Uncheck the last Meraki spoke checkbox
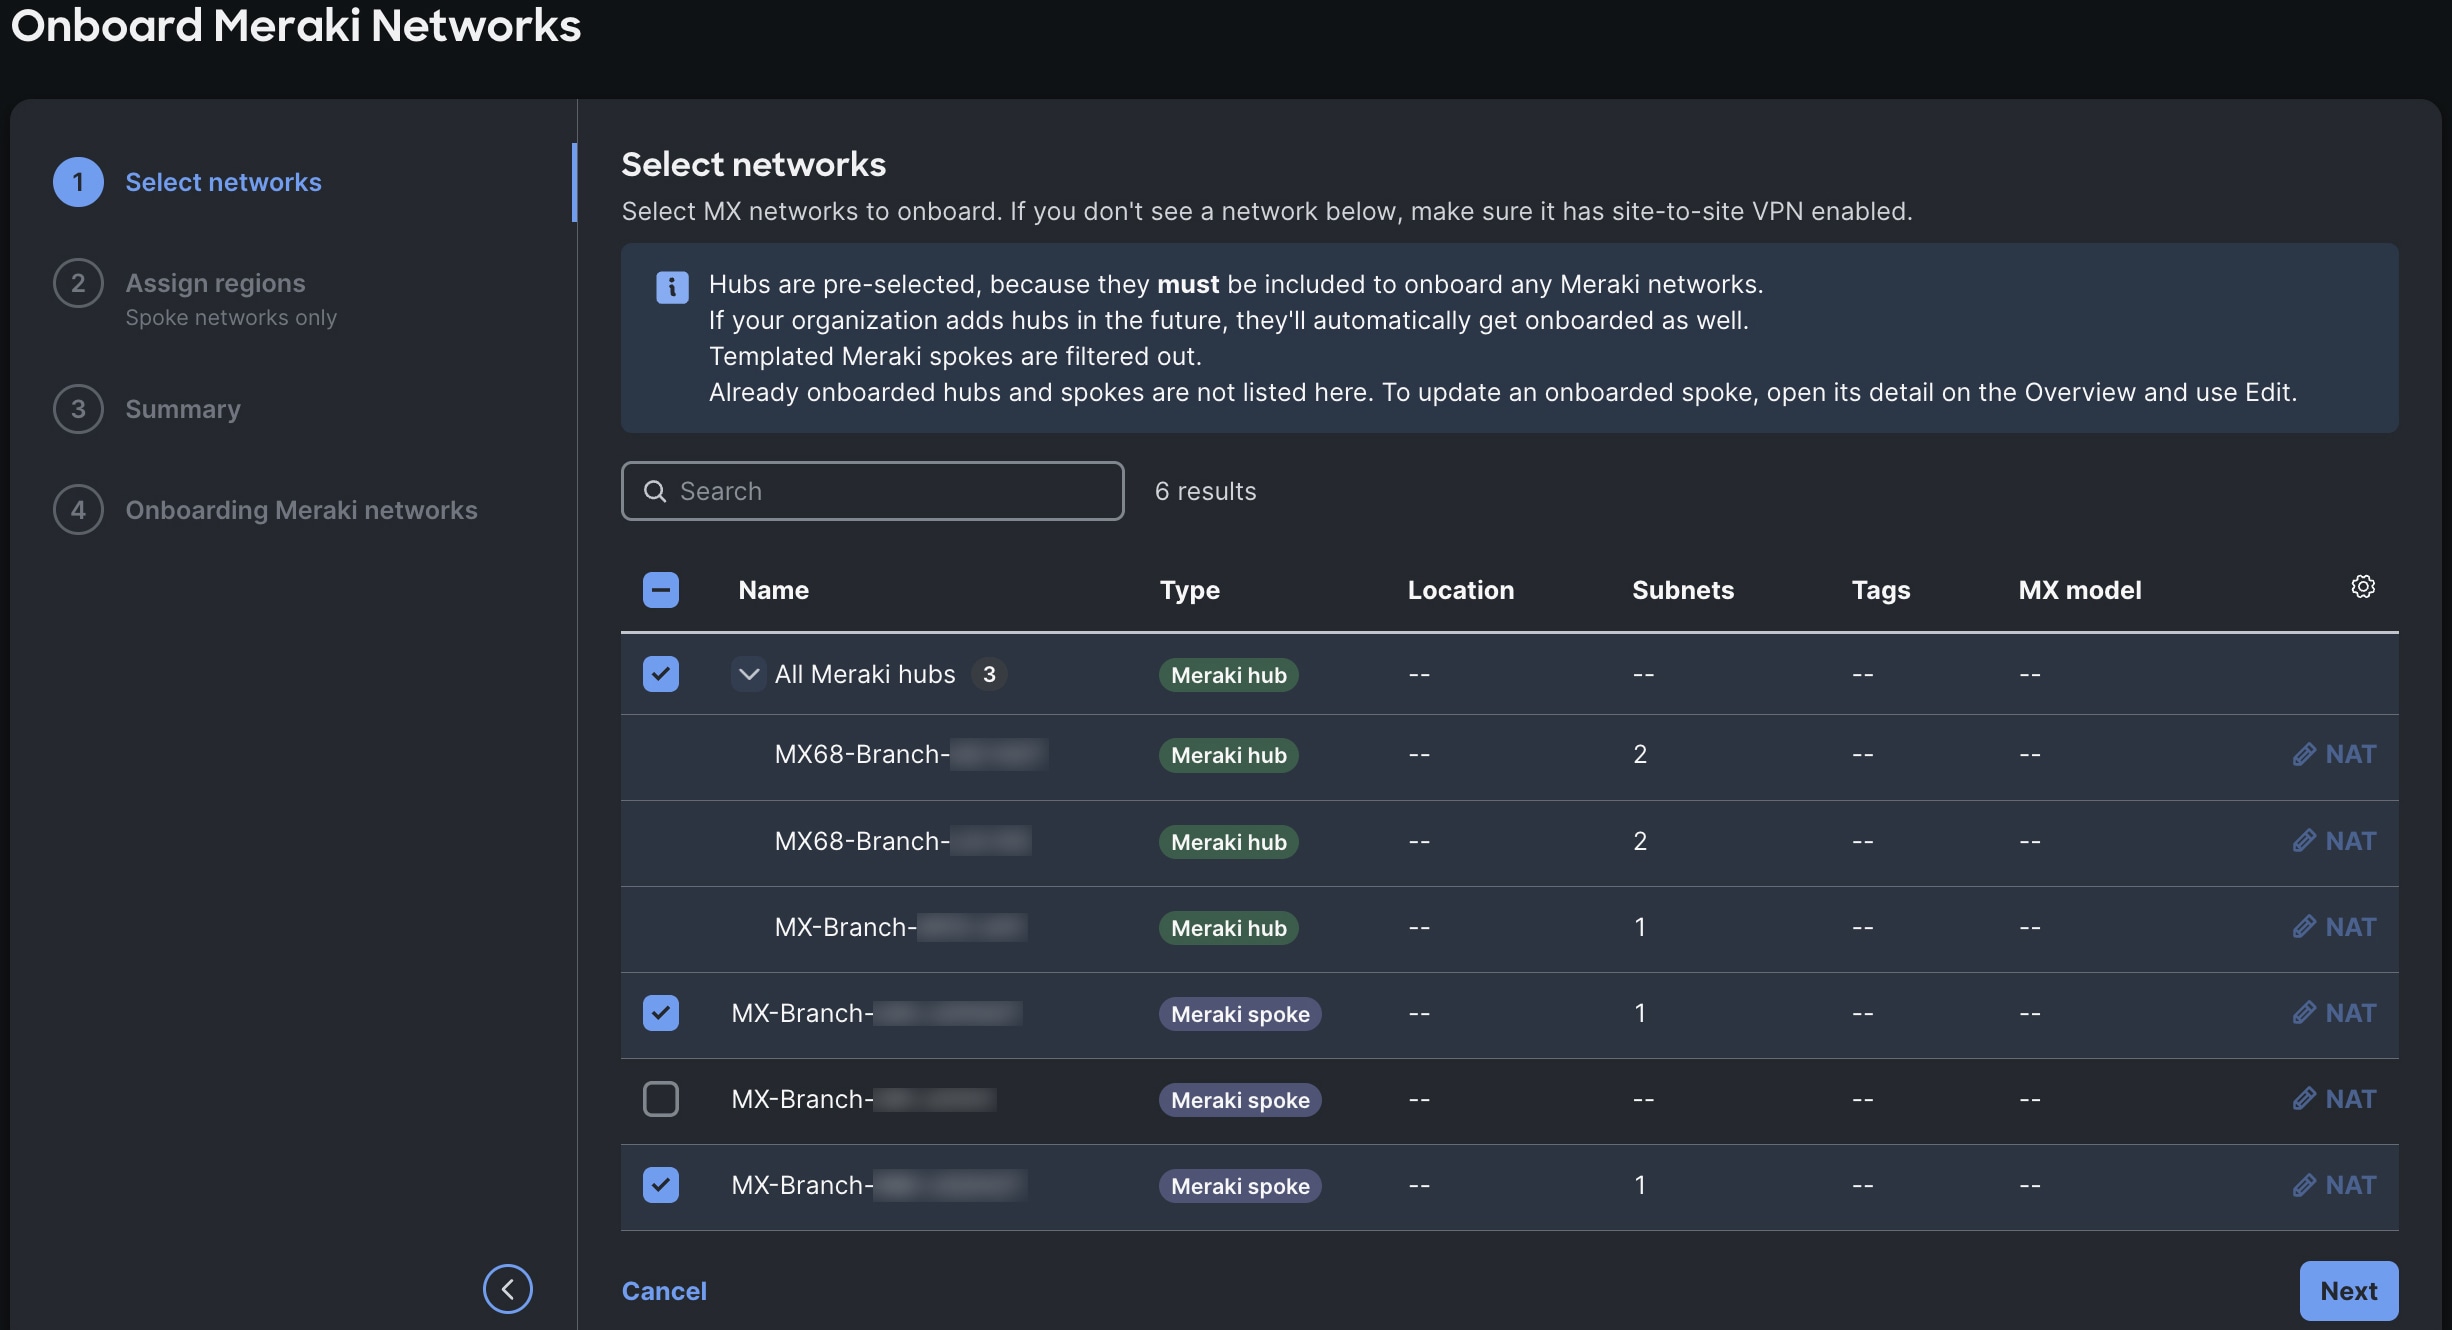 (661, 1185)
